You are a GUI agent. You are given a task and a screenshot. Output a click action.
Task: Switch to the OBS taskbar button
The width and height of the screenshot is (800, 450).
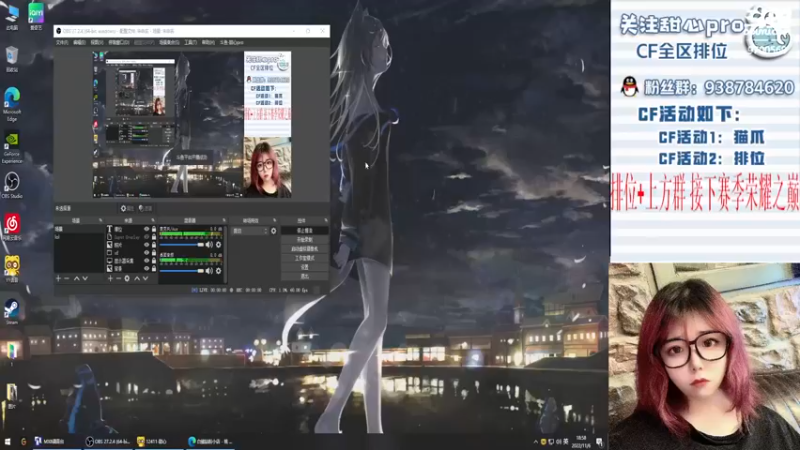(108, 442)
